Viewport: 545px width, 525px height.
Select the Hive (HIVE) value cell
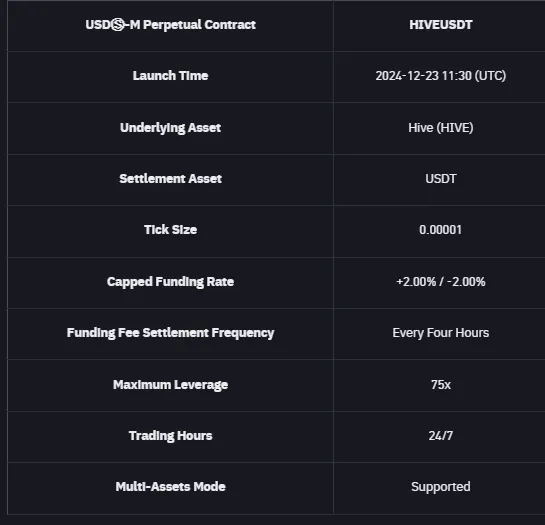[440, 128]
